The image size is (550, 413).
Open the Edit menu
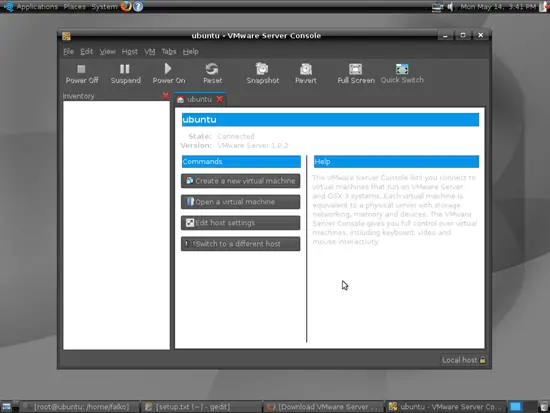tap(86, 52)
